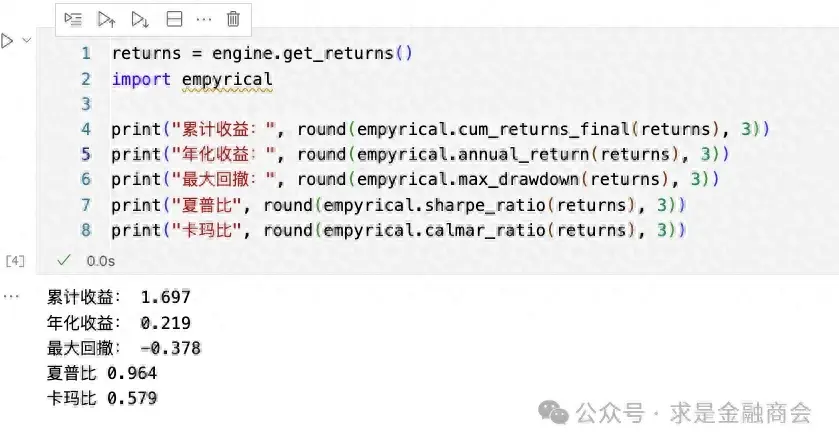Click the green success checkmark
This screenshot has width=839, height=447.
pos(64,260)
